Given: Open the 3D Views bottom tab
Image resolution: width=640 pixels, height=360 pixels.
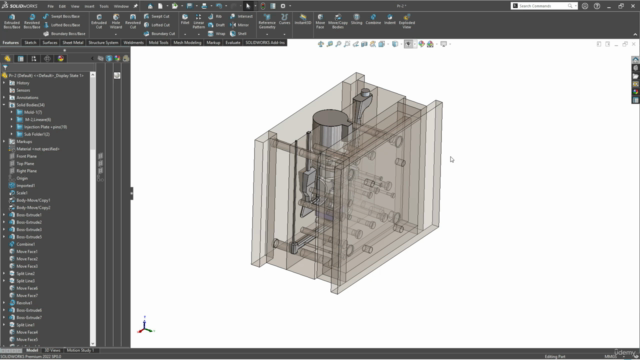Looking at the screenshot, I should pyautogui.click(x=52, y=350).
